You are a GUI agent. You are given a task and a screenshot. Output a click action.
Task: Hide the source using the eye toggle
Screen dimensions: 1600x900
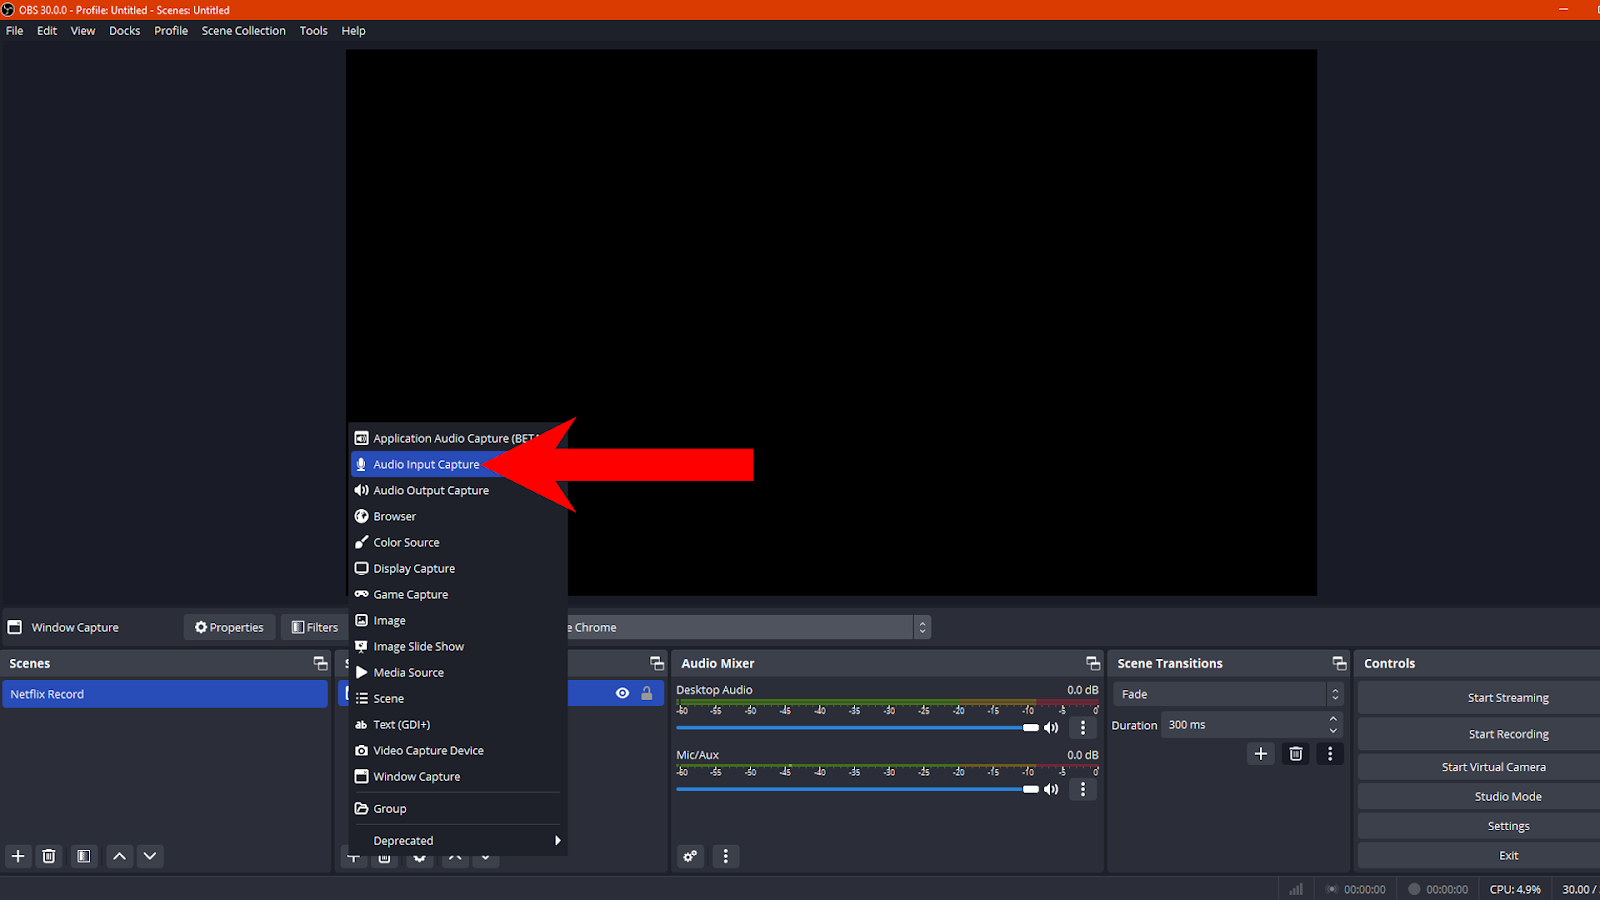coord(622,693)
